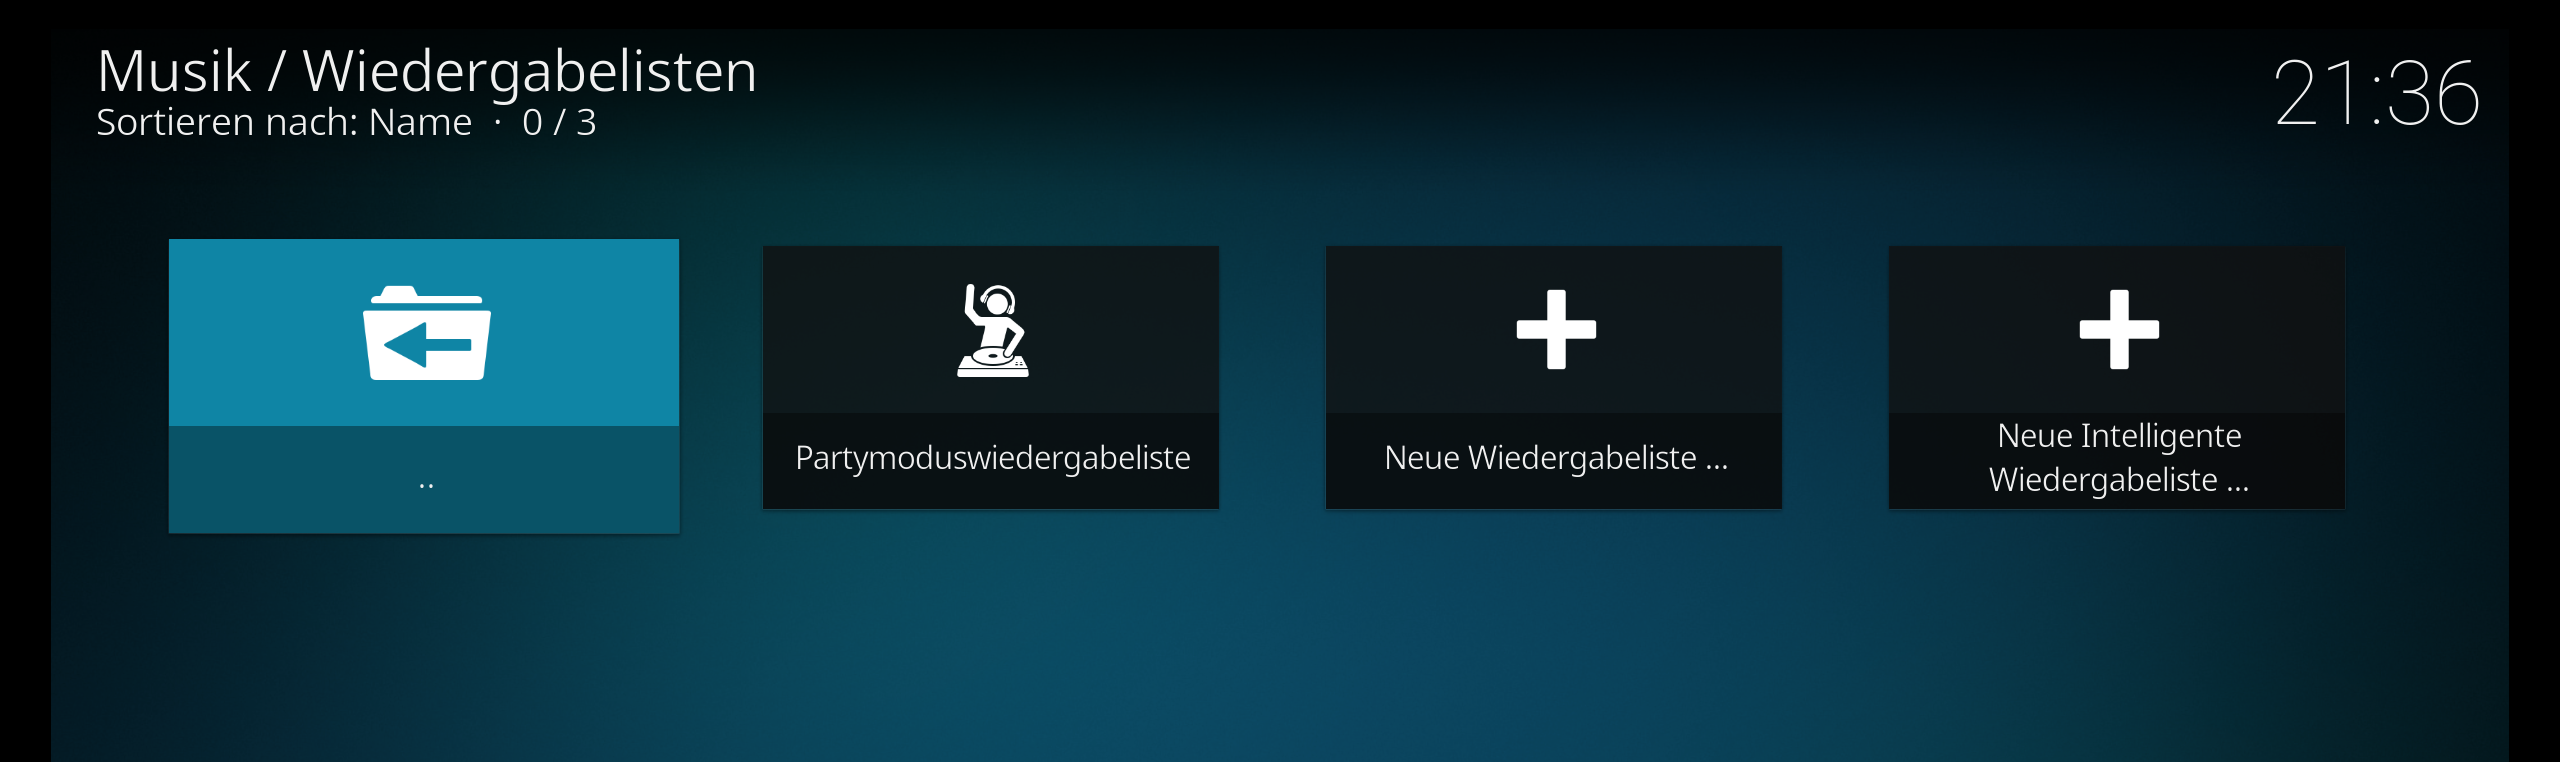The width and height of the screenshot is (2560, 762).
Task: Go up one level via folder arrow
Action: tap(426, 333)
